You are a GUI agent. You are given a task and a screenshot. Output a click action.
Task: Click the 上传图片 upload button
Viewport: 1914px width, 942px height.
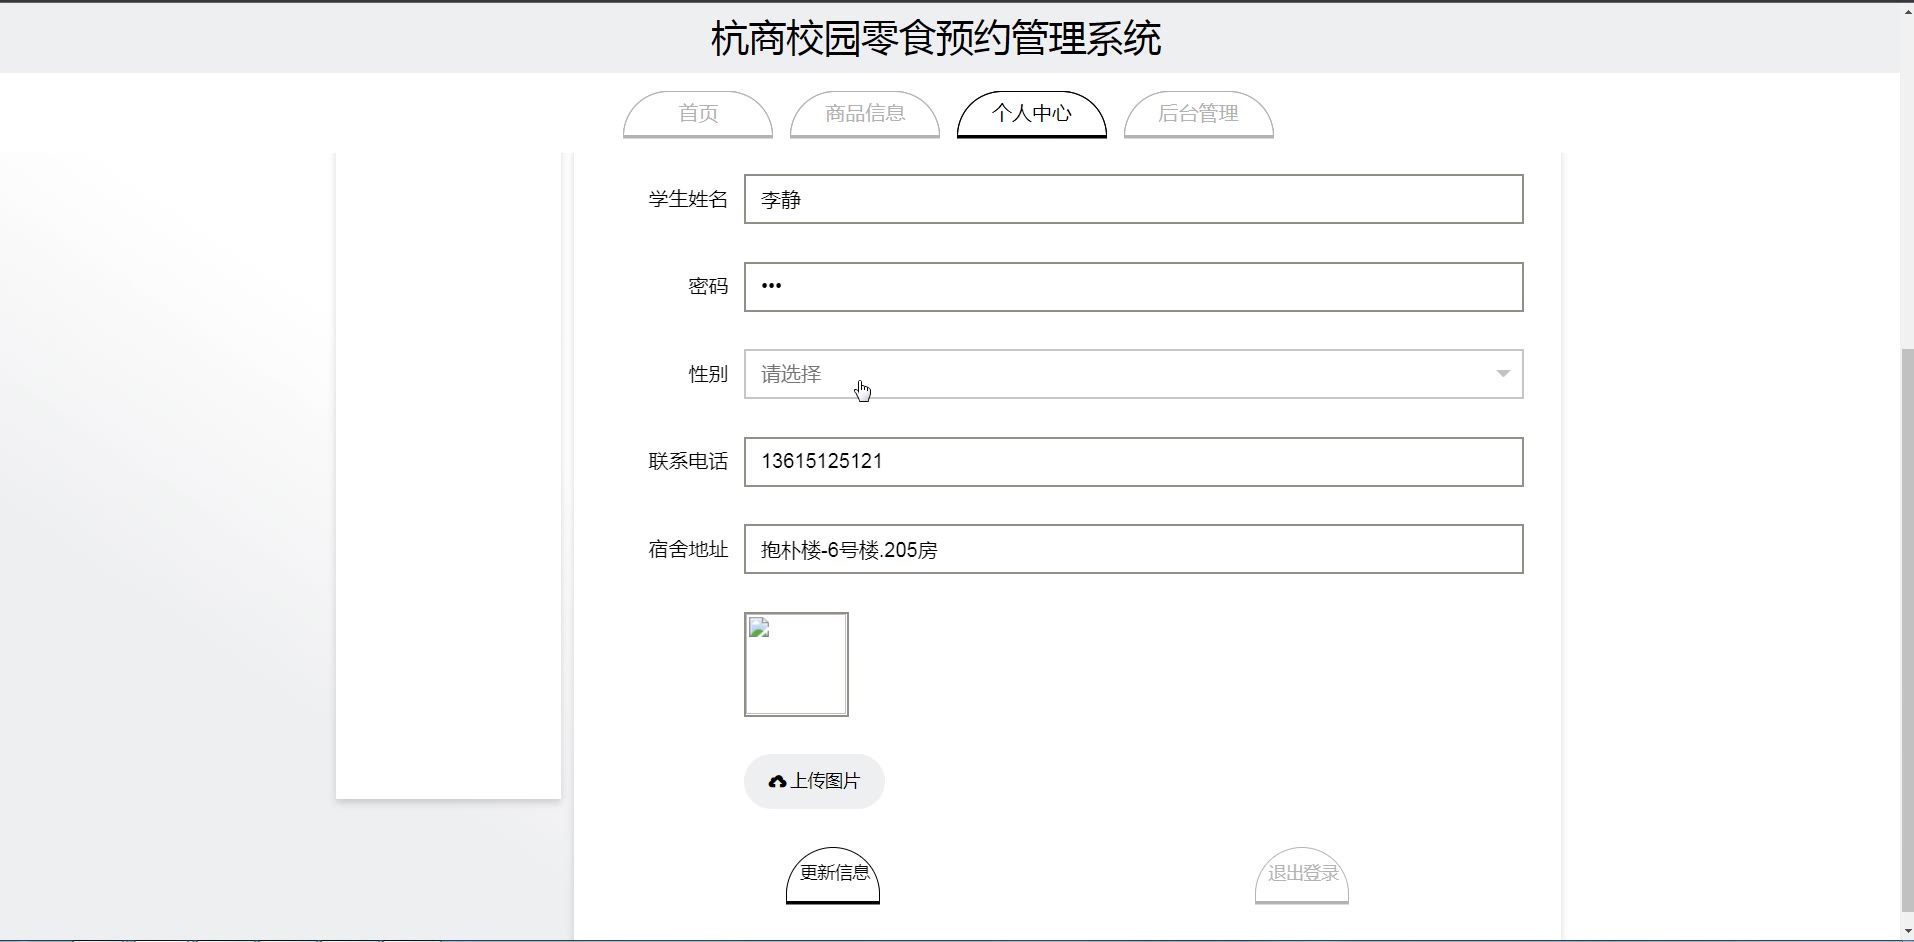[x=814, y=781]
